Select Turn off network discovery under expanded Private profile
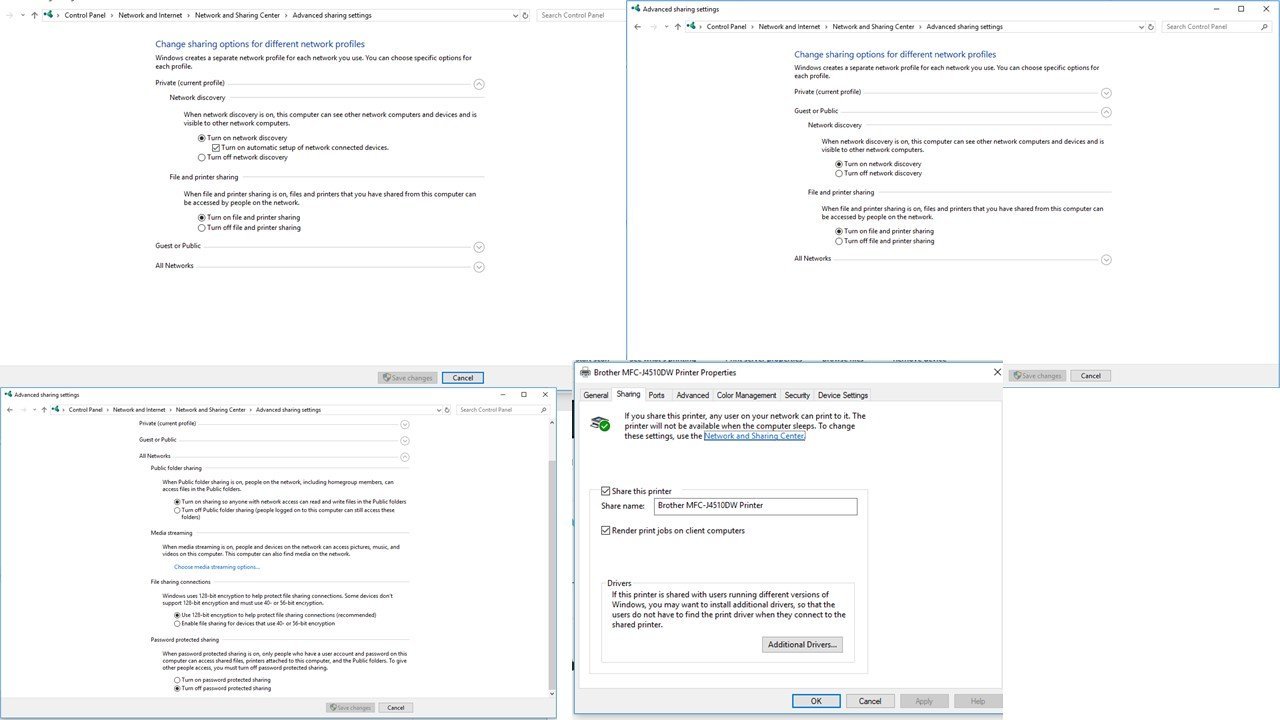This screenshot has height=720, width=1280. tap(202, 157)
